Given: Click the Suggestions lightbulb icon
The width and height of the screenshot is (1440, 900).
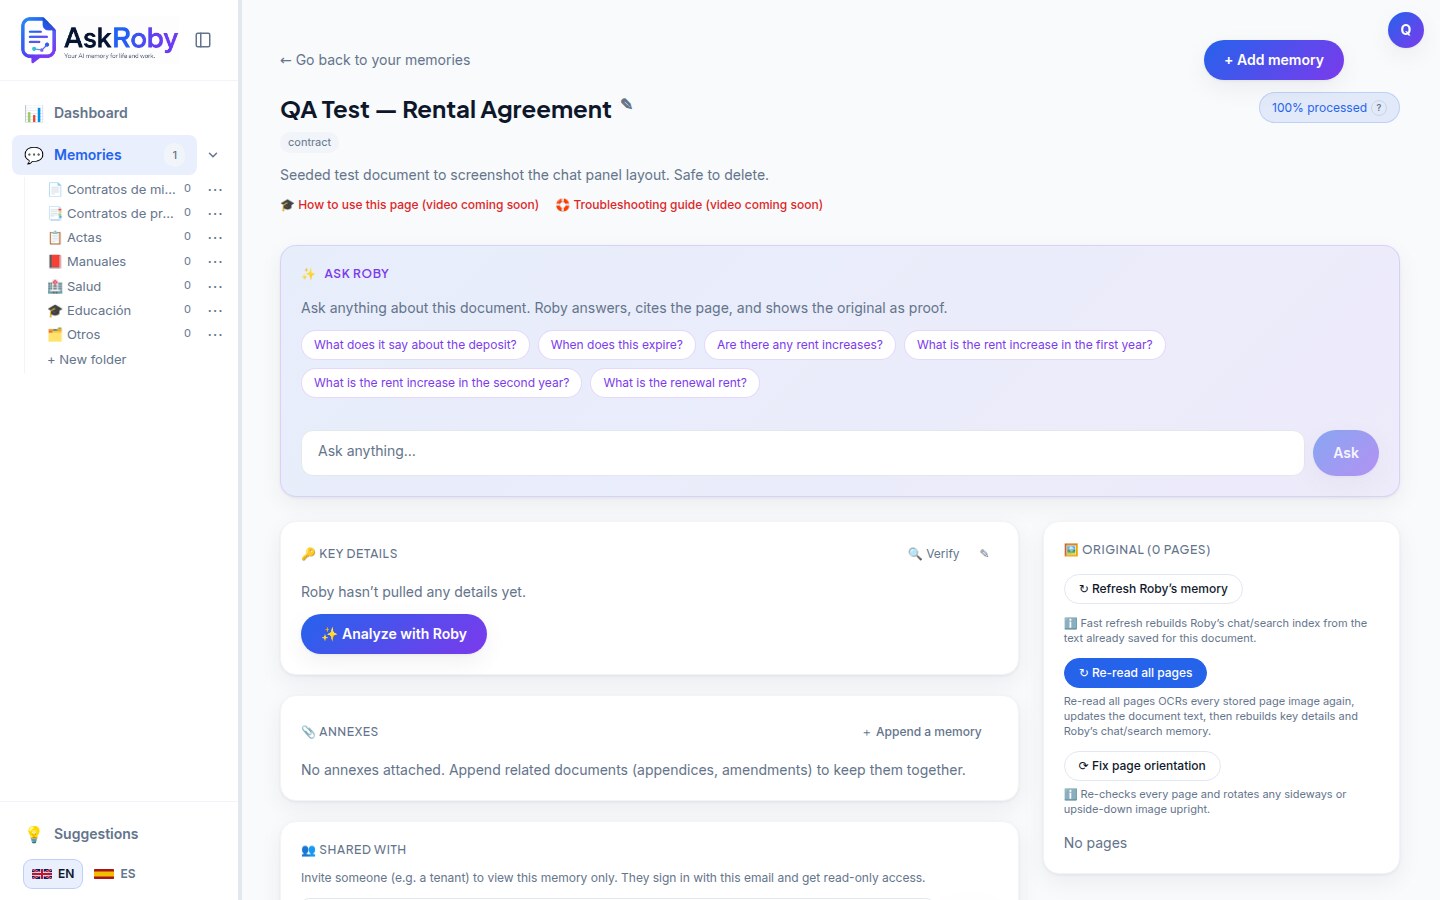Looking at the screenshot, I should 34,834.
